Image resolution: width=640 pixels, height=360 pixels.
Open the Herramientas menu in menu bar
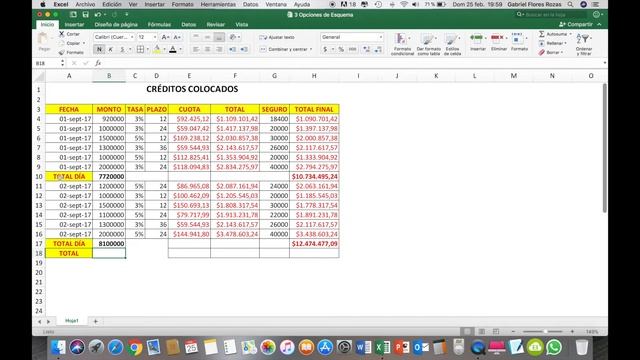[x=218, y=4]
